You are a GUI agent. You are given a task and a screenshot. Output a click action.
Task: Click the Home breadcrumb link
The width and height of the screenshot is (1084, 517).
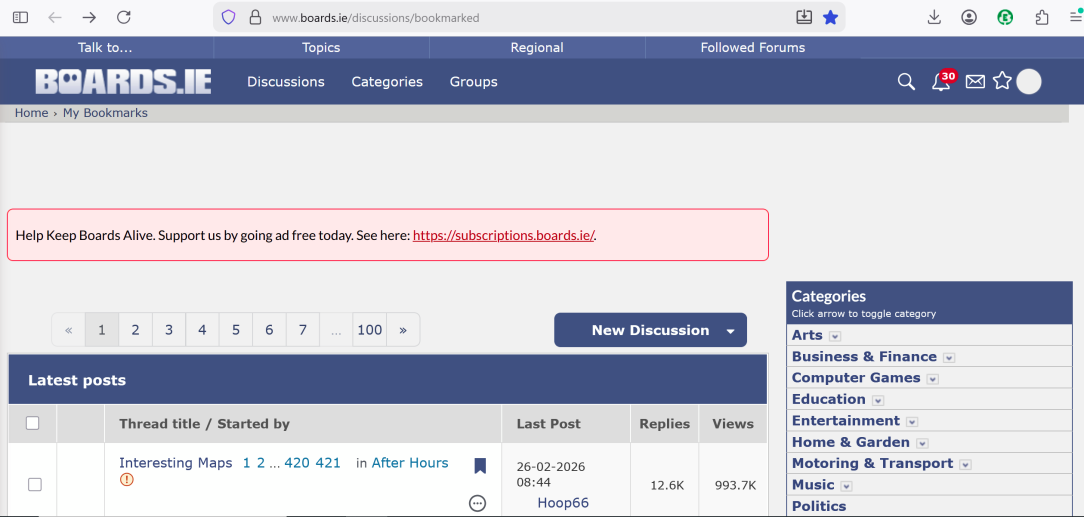[x=32, y=113]
